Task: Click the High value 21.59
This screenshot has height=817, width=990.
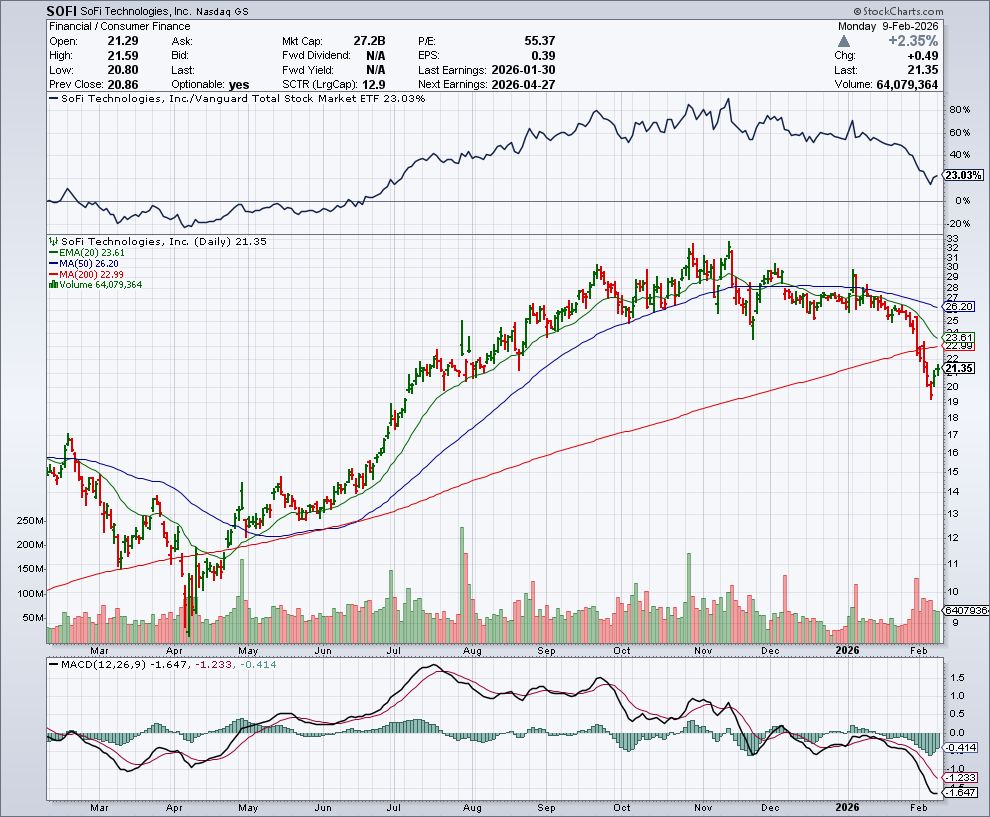Action: (x=123, y=55)
